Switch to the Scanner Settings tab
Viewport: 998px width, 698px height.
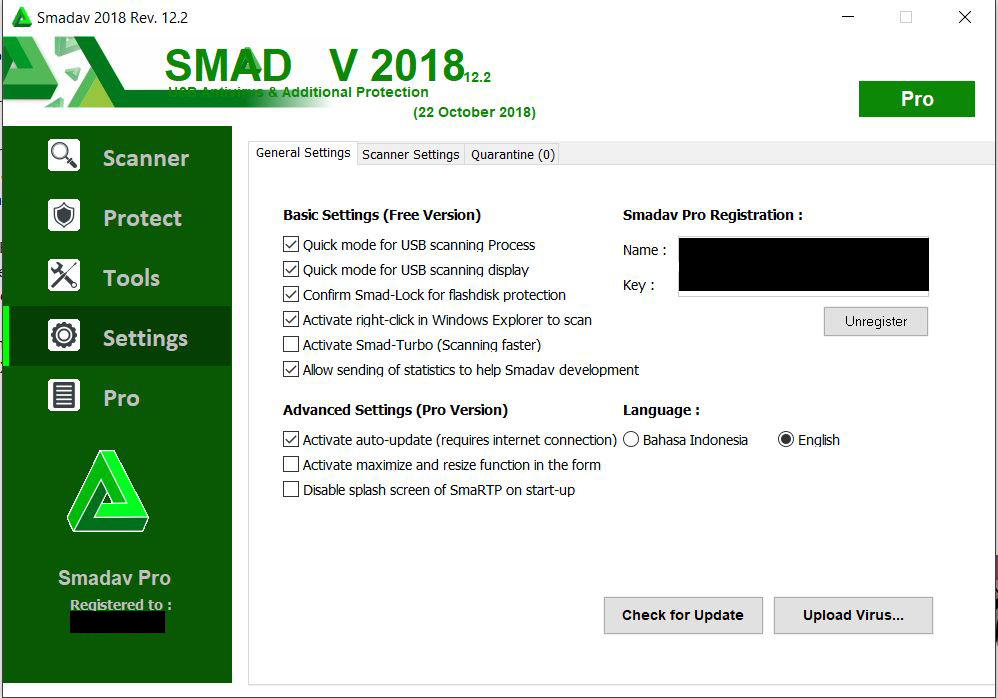click(x=410, y=154)
